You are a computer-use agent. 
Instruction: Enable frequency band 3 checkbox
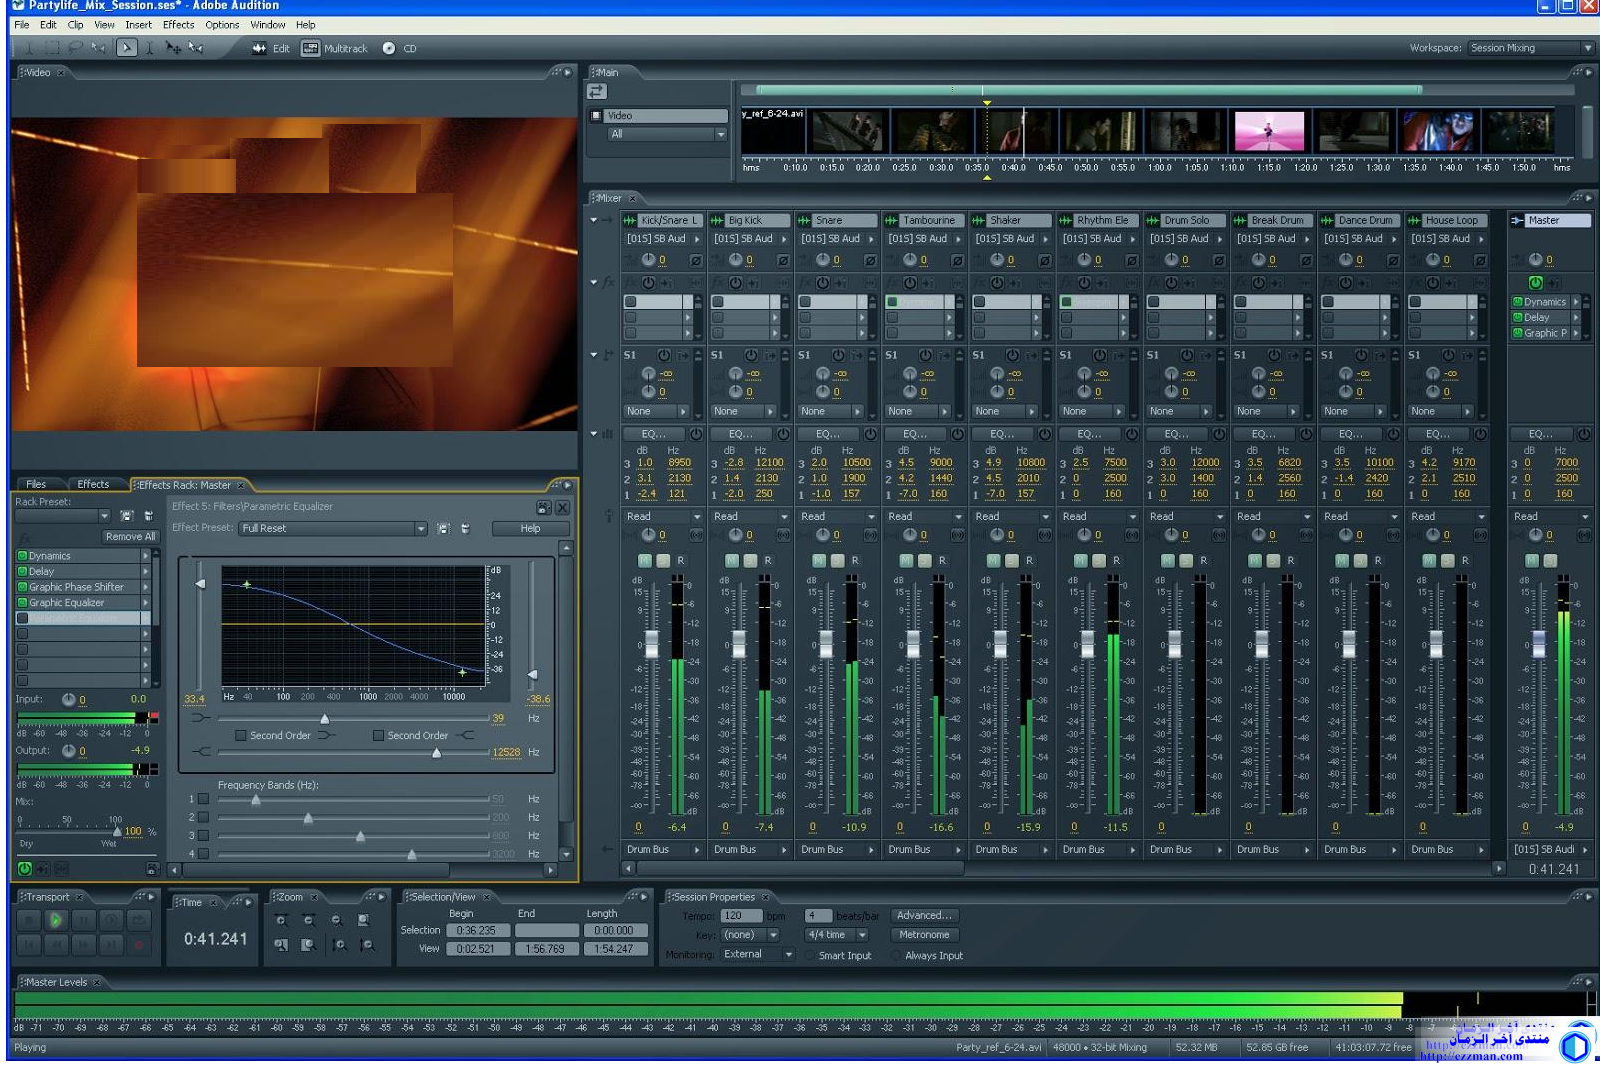click(203, 835)
